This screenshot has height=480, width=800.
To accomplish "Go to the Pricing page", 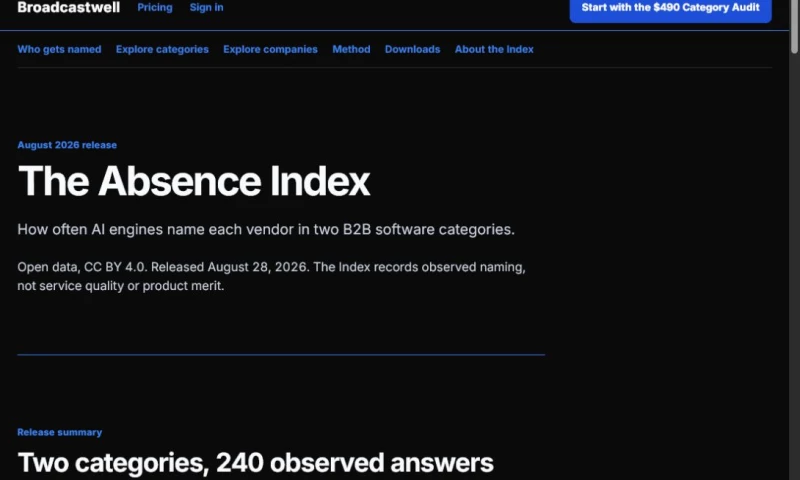I will (x=155, y=7).
